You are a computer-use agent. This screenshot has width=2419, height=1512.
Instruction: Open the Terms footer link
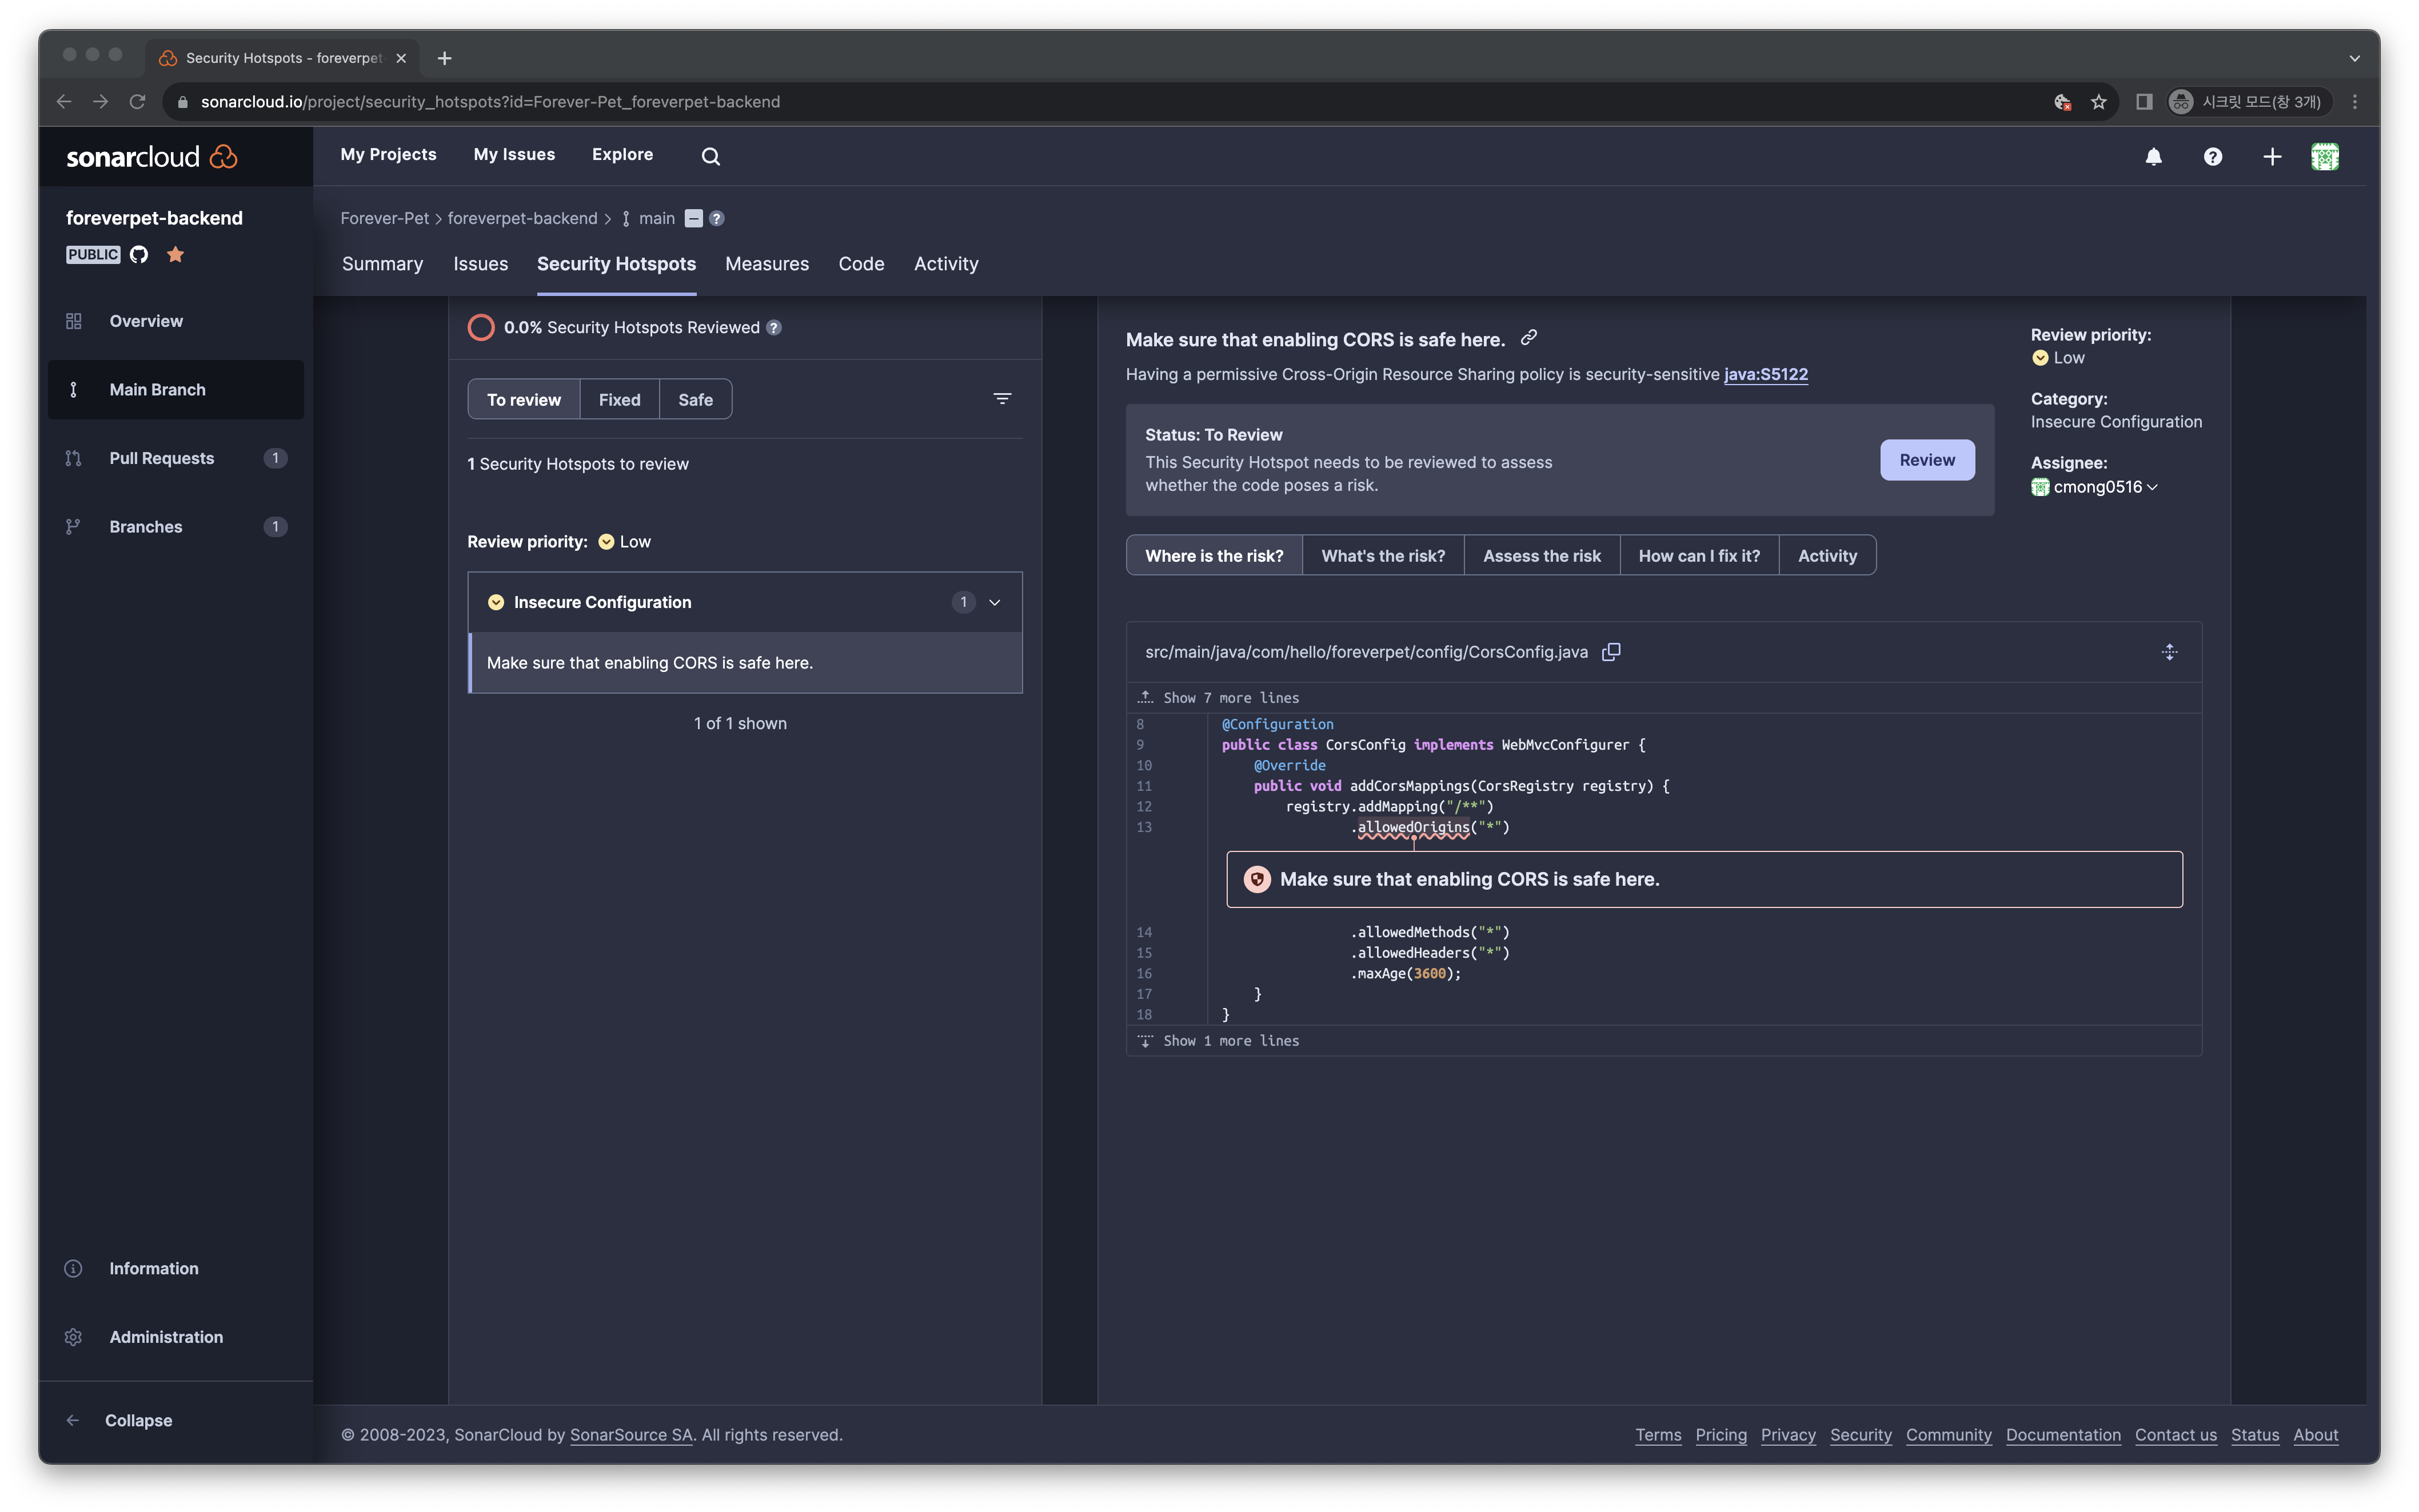(1658, 1435)
